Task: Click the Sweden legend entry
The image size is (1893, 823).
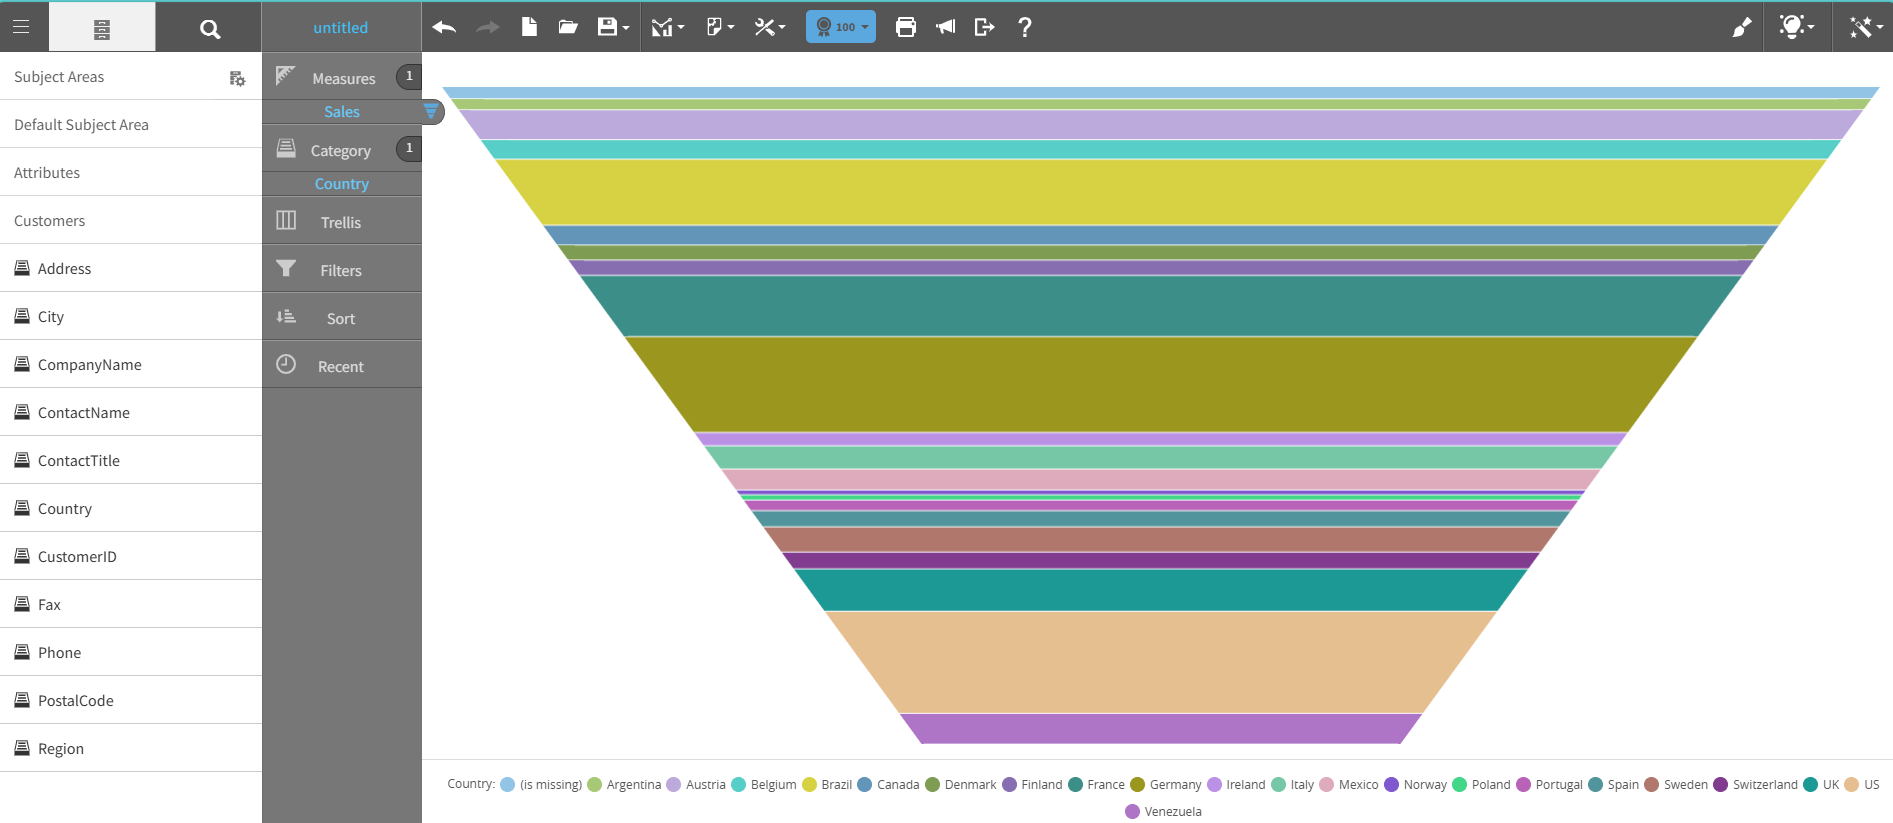Action: [1676, 784]
